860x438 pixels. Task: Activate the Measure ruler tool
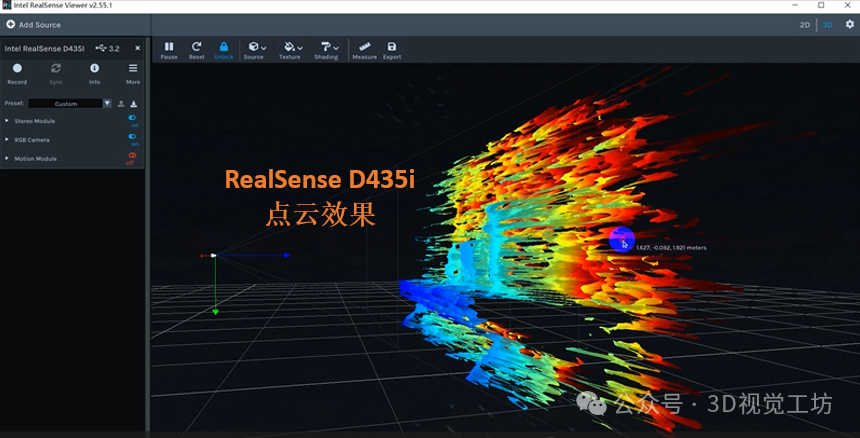[x=365, y=50]
